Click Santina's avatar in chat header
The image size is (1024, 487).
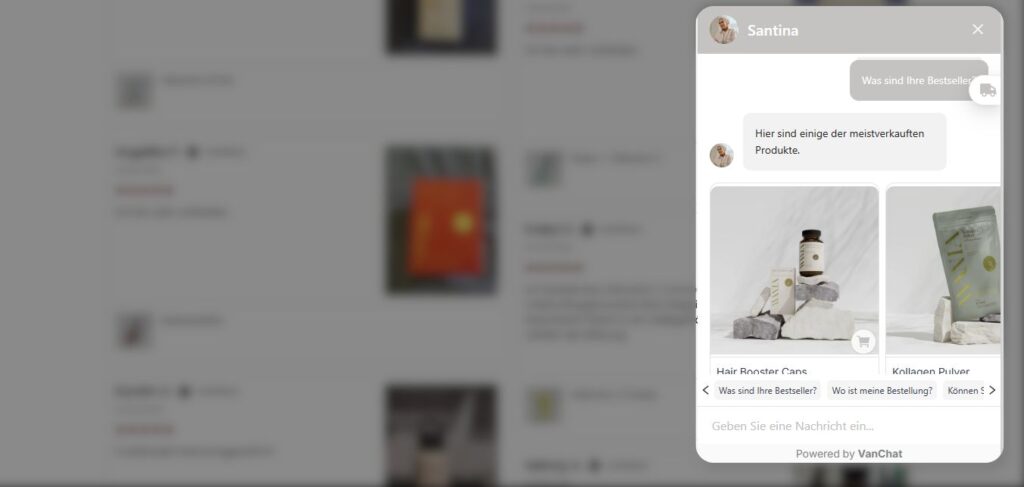pos(724,30)
